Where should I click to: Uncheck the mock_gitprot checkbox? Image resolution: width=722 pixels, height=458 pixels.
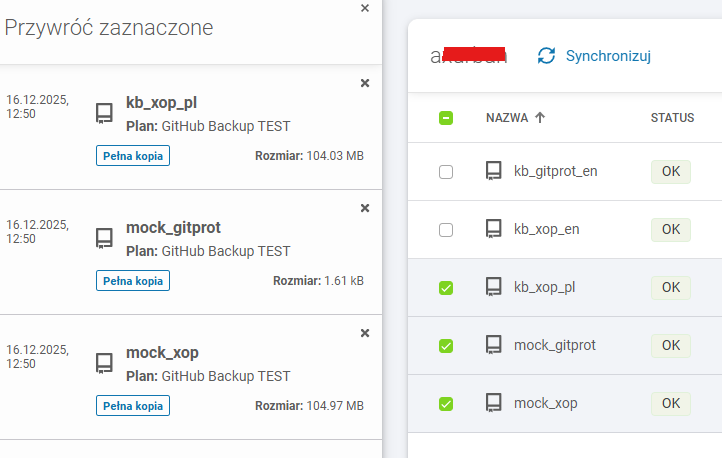point(446,346)
